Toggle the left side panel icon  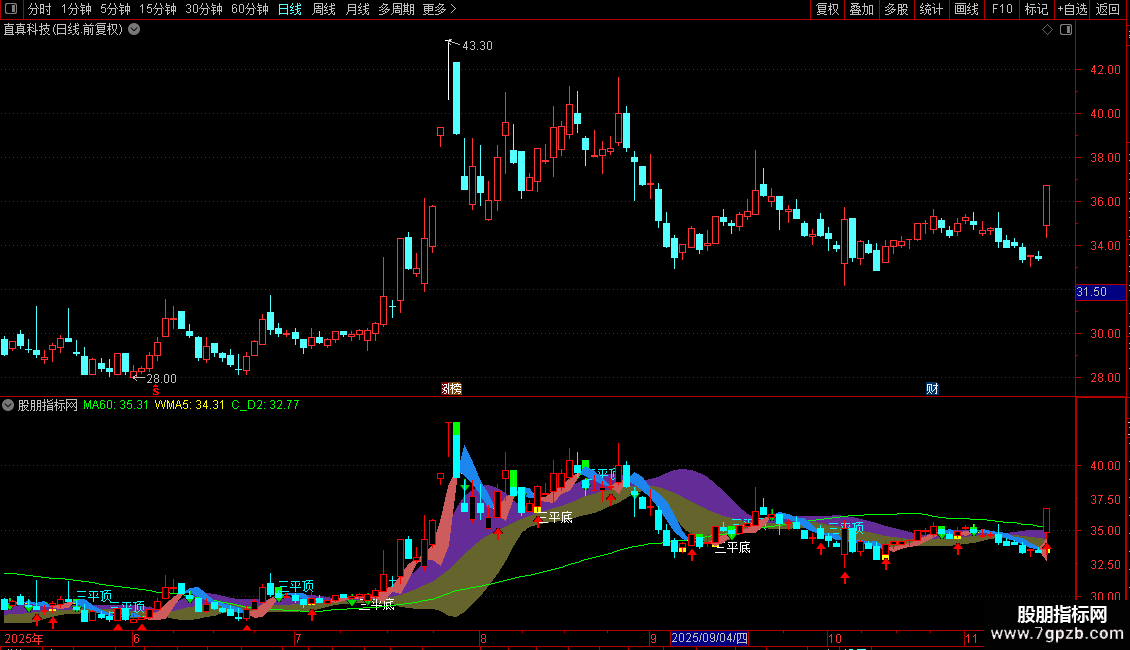click(11, 9)
